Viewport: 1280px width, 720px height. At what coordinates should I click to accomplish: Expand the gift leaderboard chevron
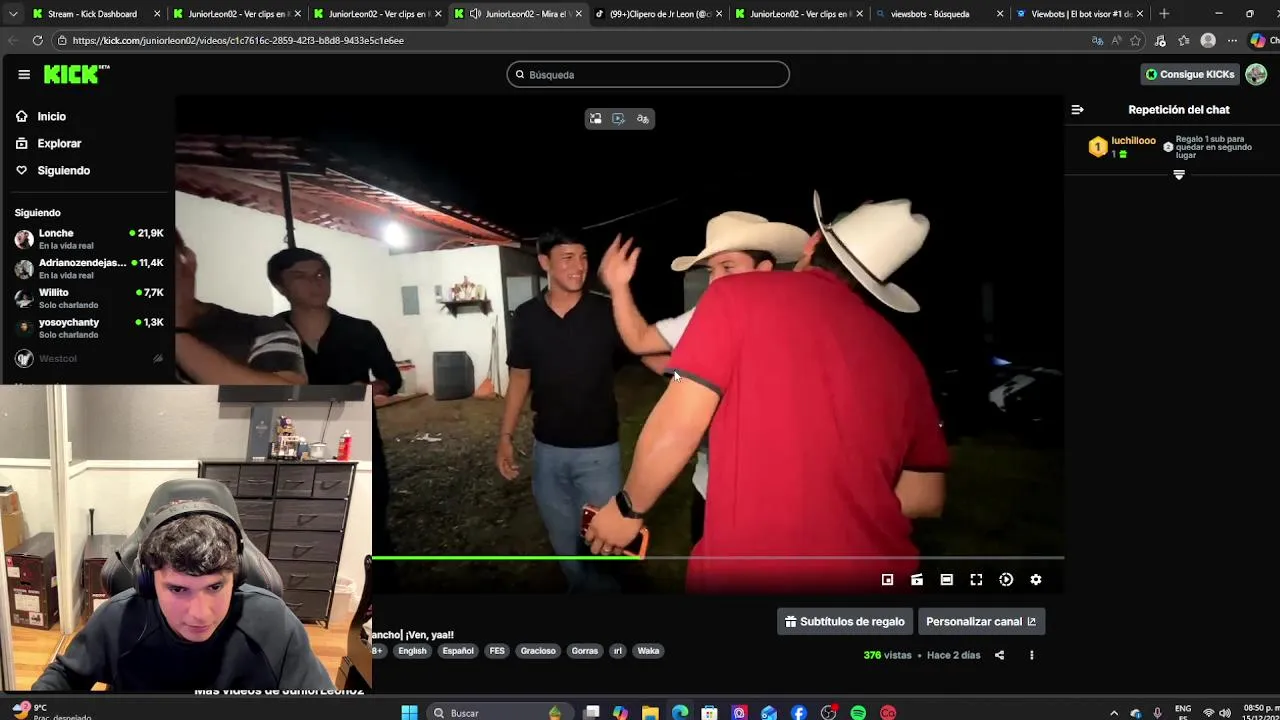point(1179,175)
